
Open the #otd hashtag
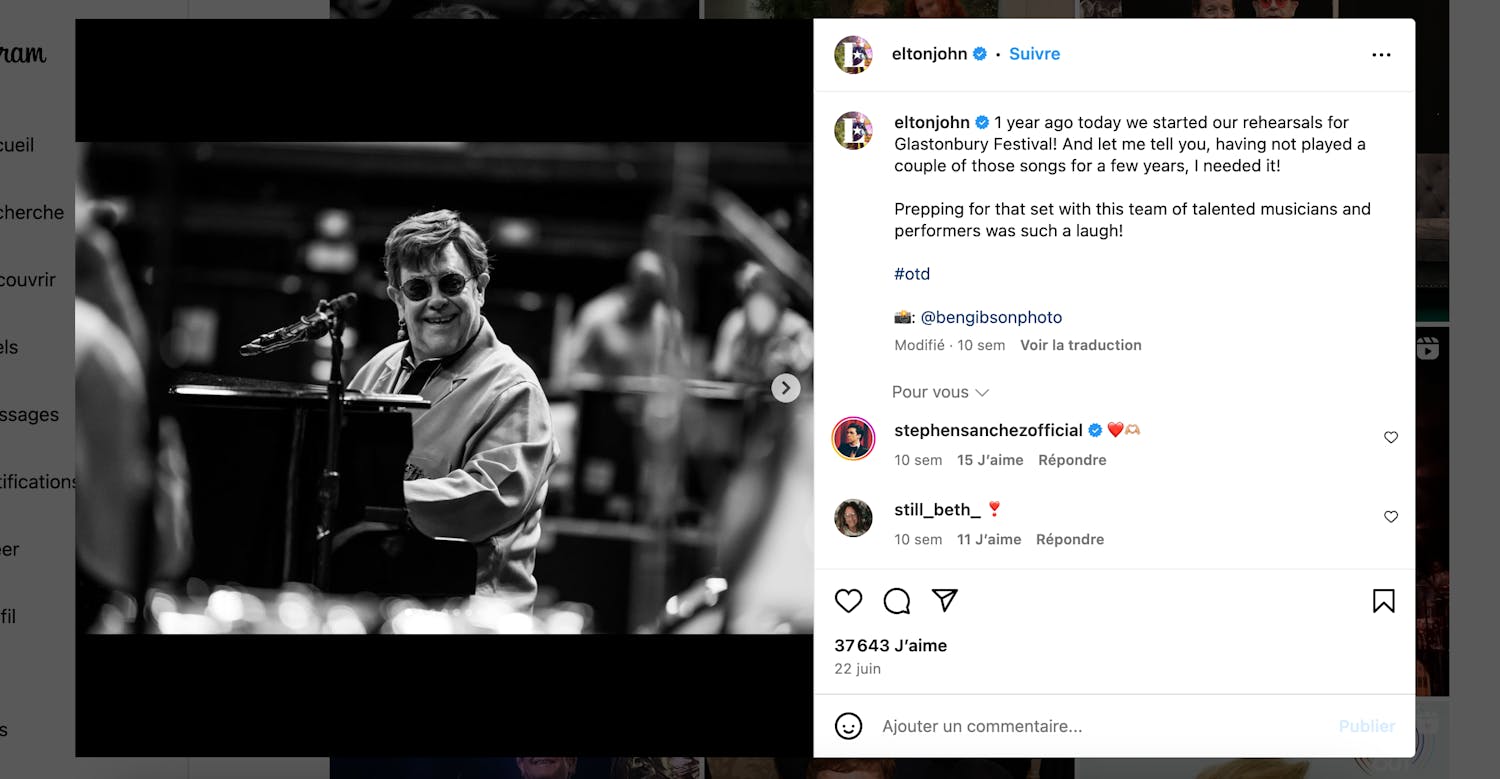point(912,274)
